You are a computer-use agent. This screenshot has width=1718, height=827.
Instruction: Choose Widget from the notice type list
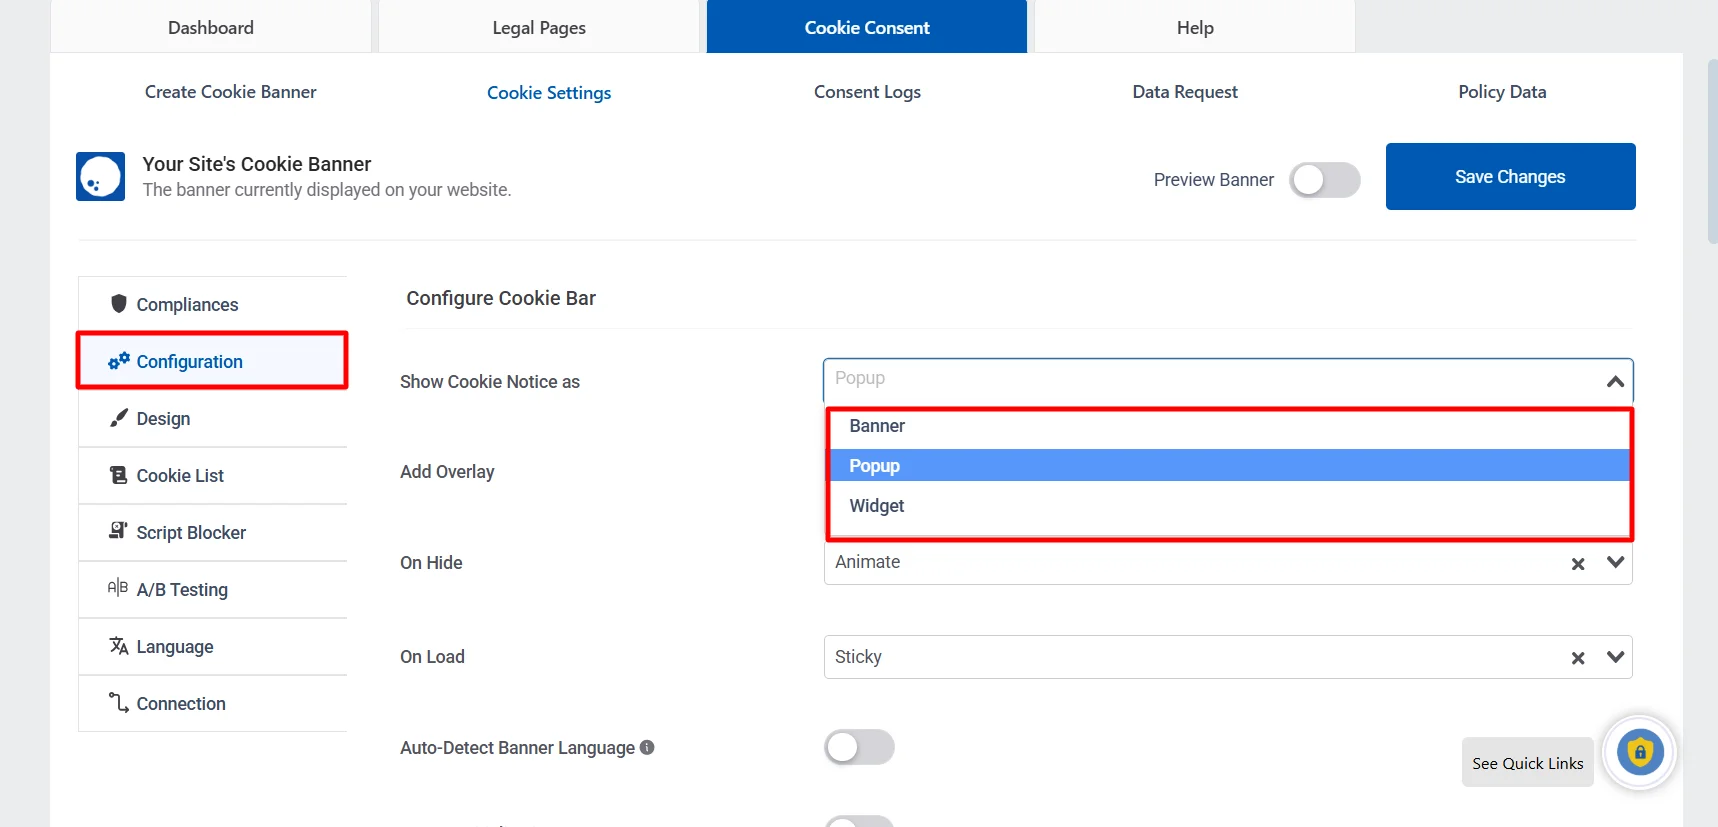point(1229,506)
